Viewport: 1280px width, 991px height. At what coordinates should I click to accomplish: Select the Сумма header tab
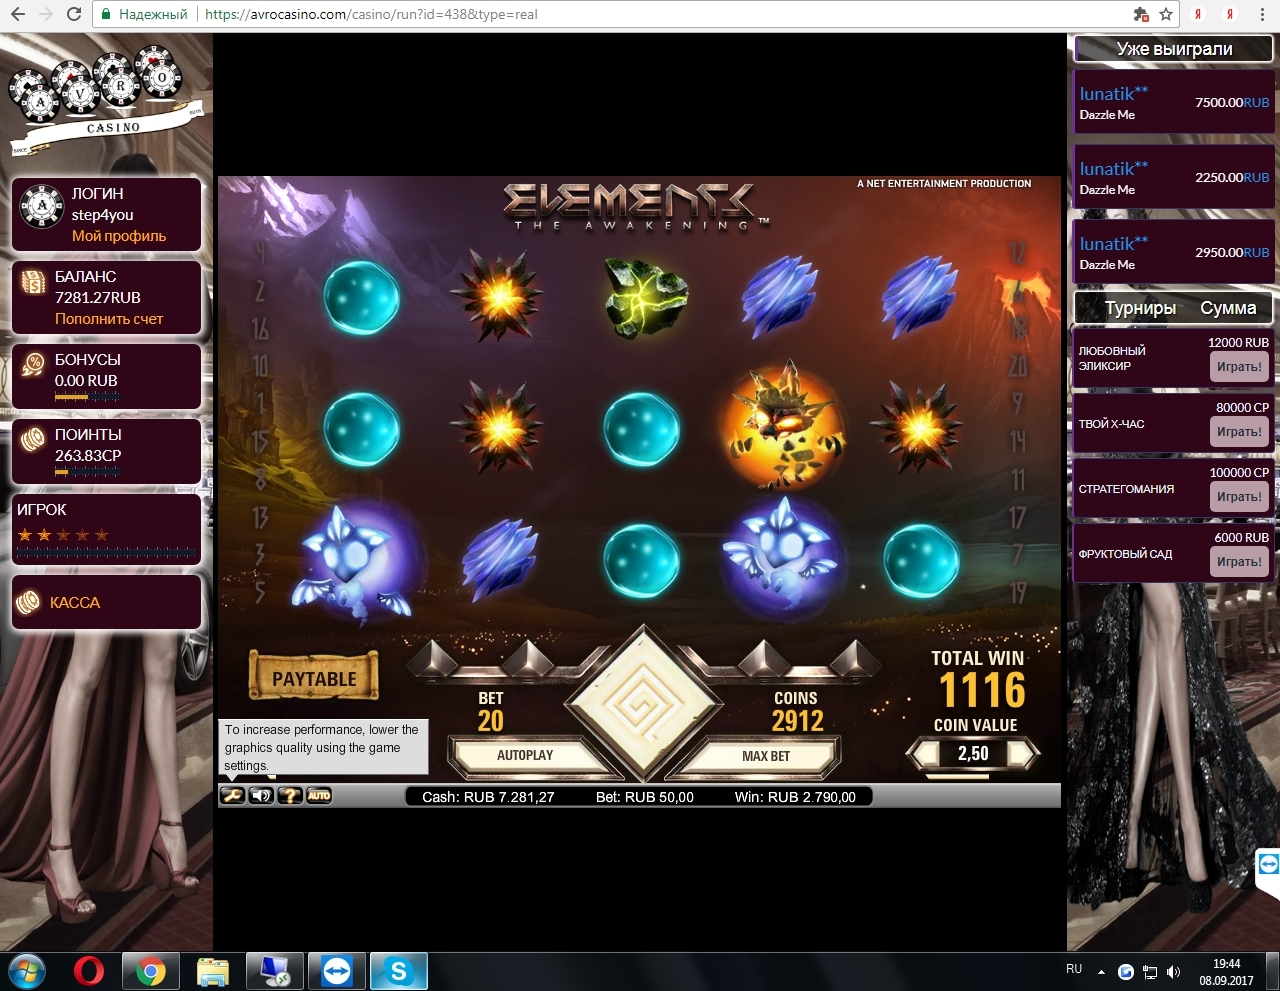[x=1228, y=308]
